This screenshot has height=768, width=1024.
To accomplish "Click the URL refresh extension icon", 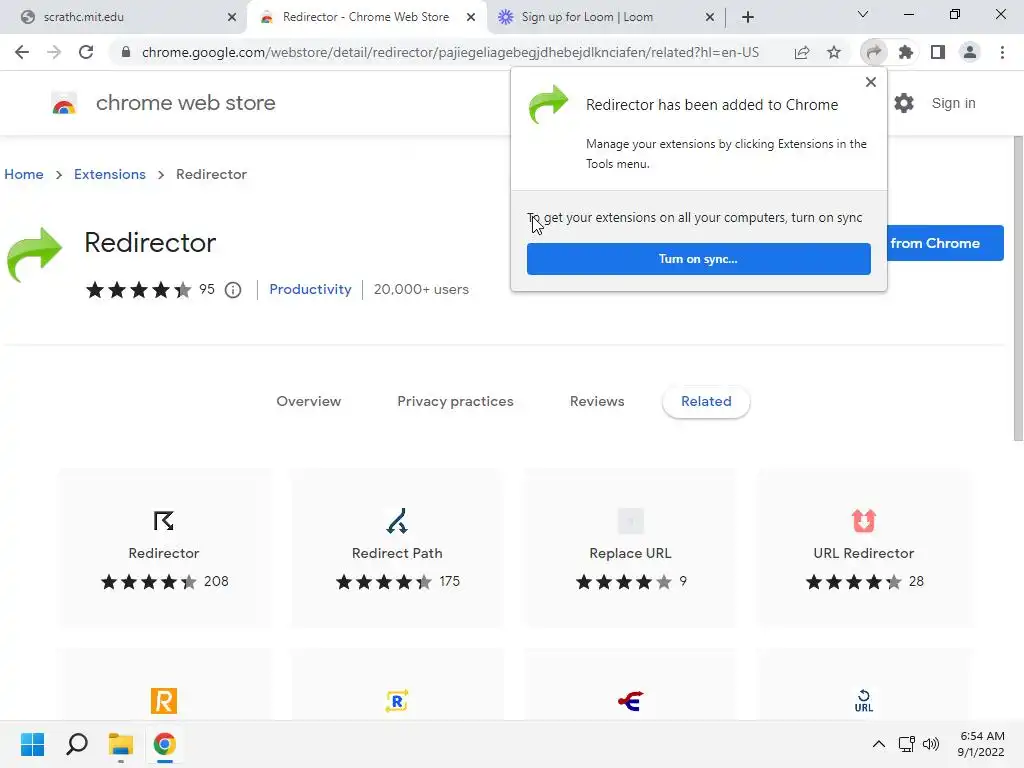I will pos(863,701).
